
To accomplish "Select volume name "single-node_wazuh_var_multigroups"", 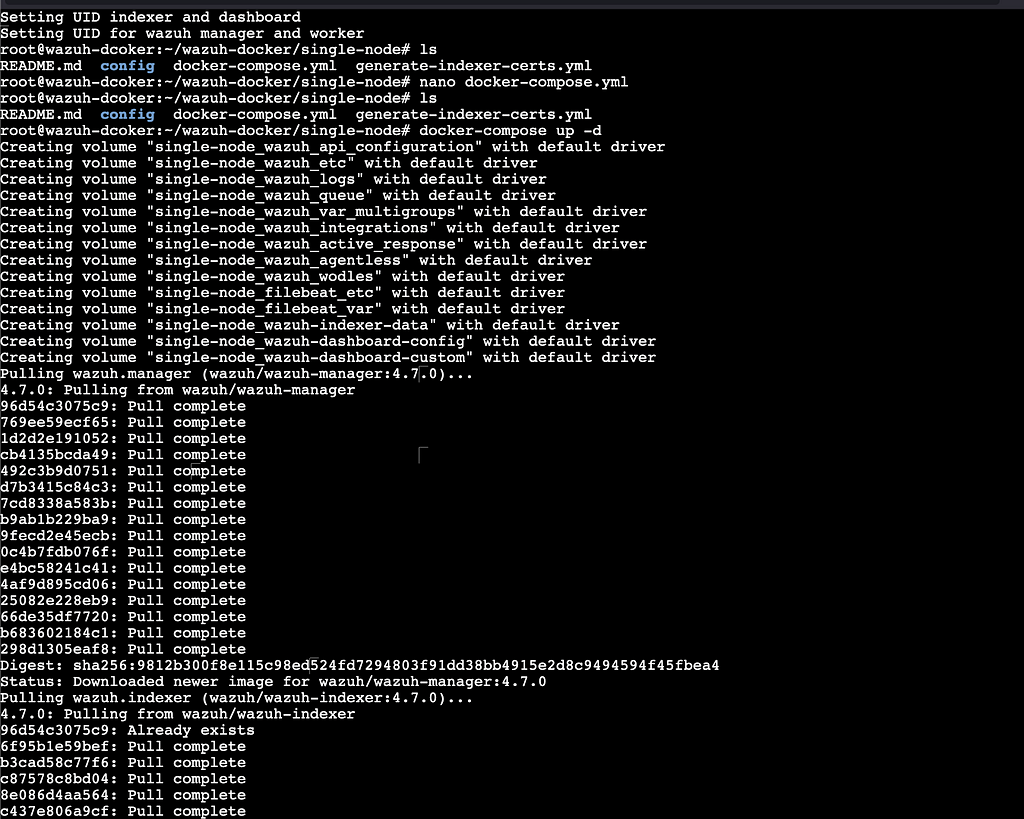I will click(x=306, y=212).
